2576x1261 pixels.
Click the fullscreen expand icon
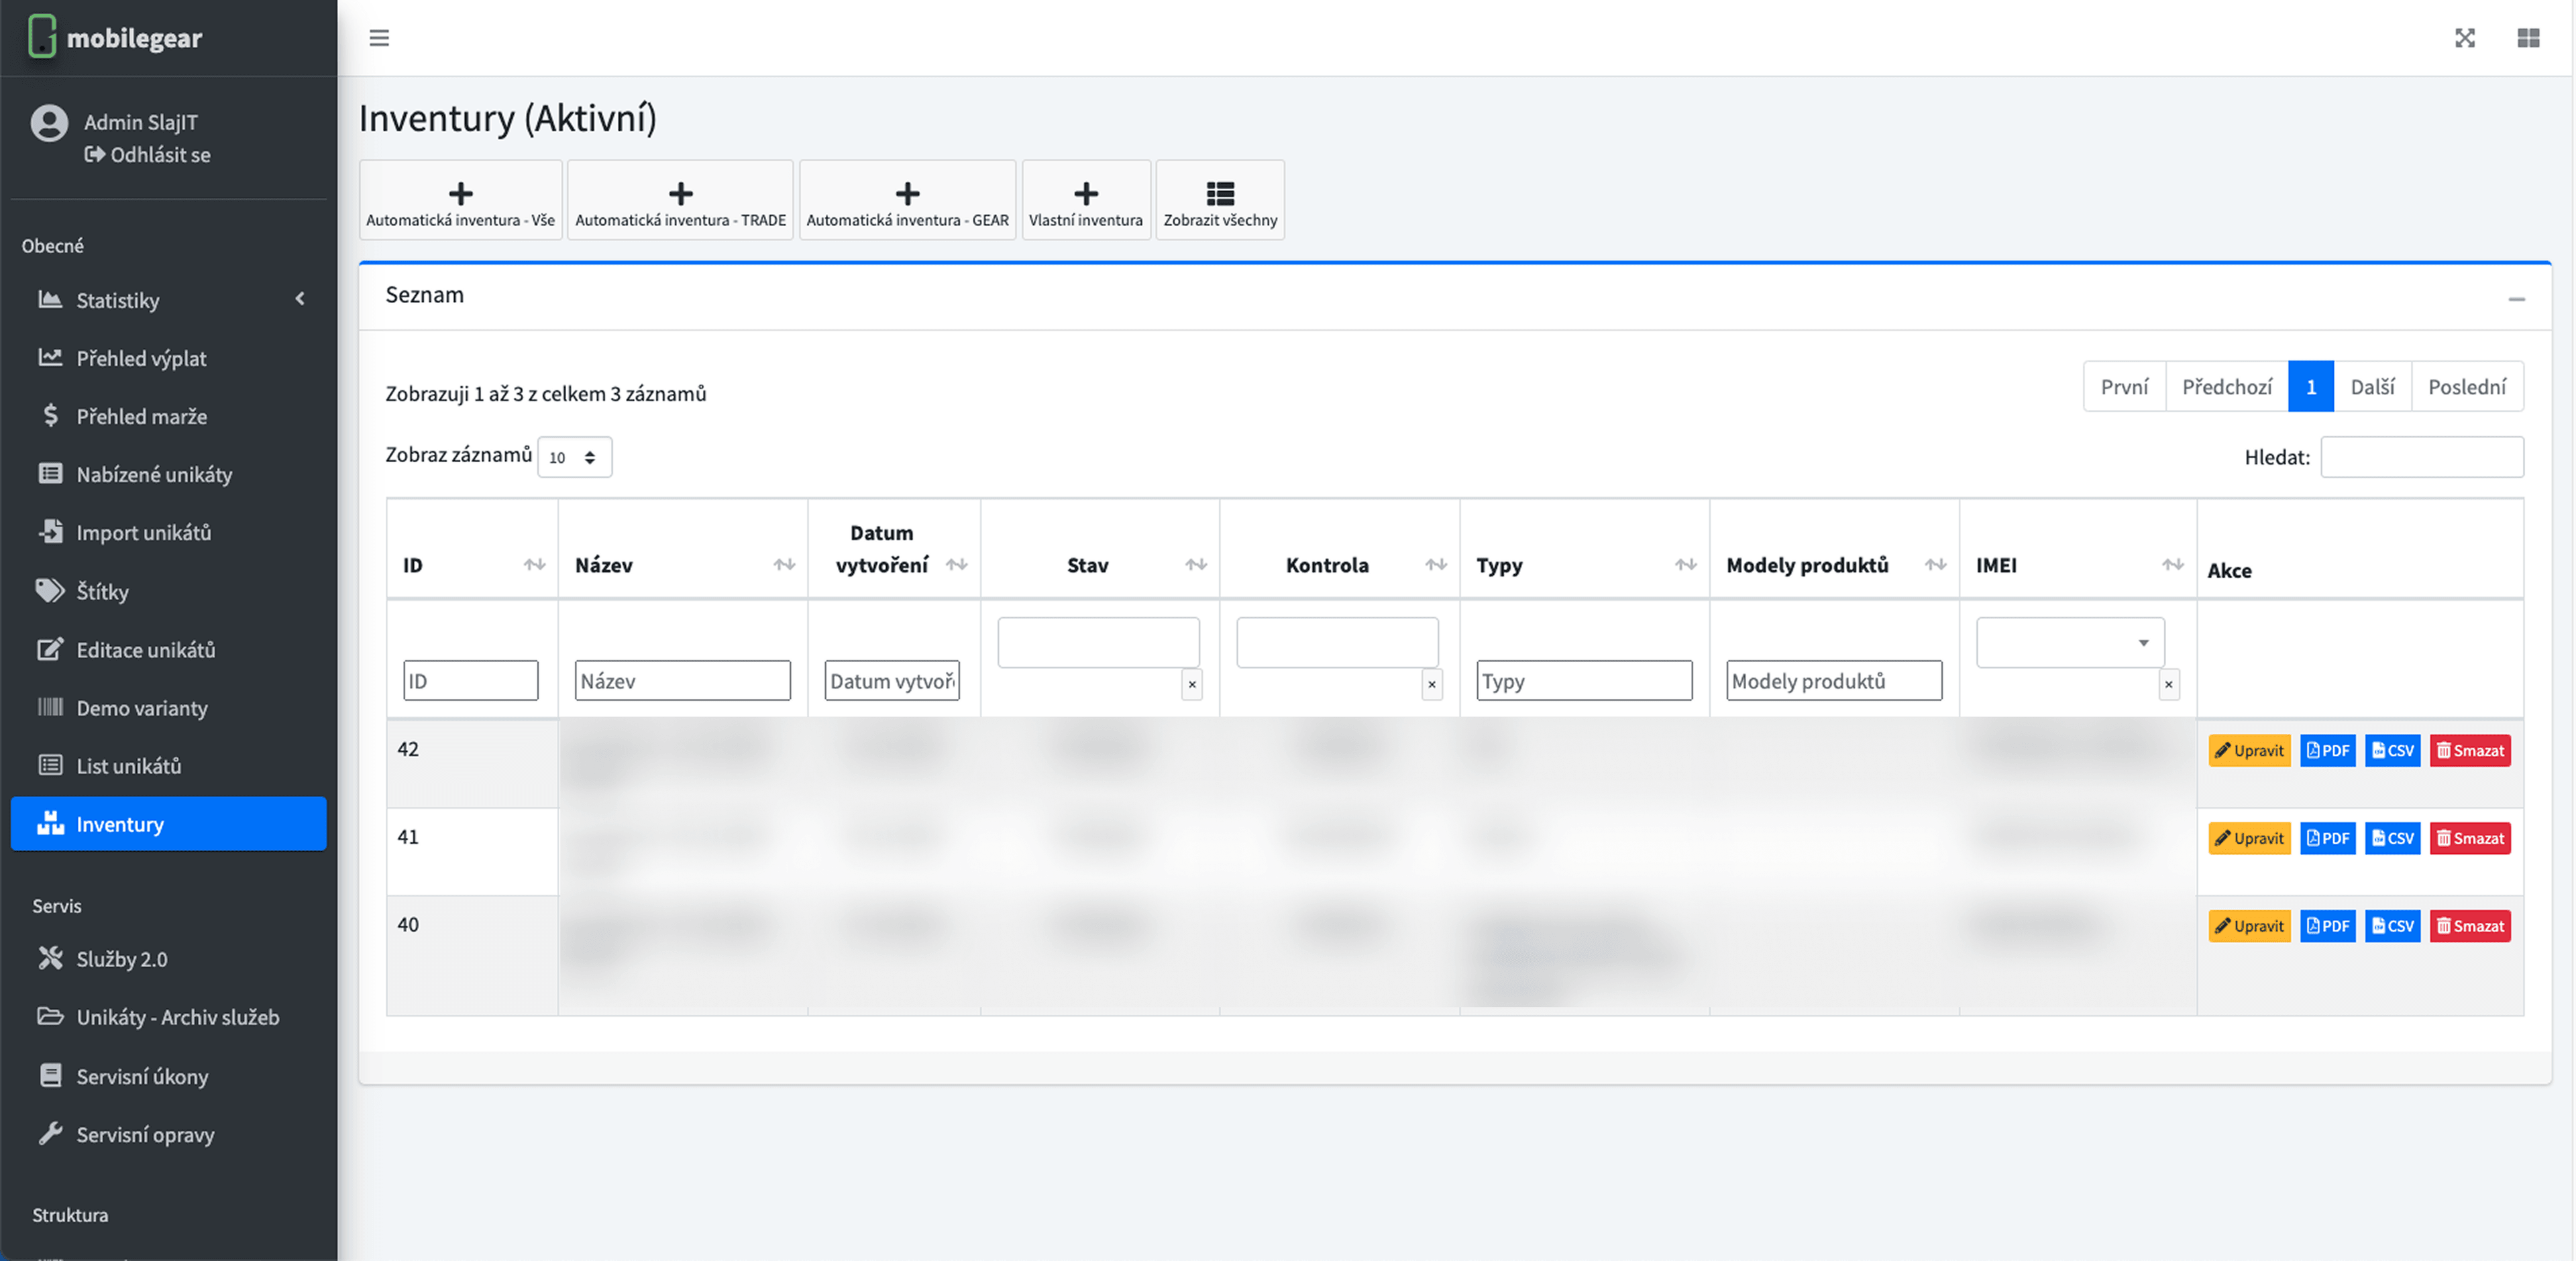(x=2464, y=38)
